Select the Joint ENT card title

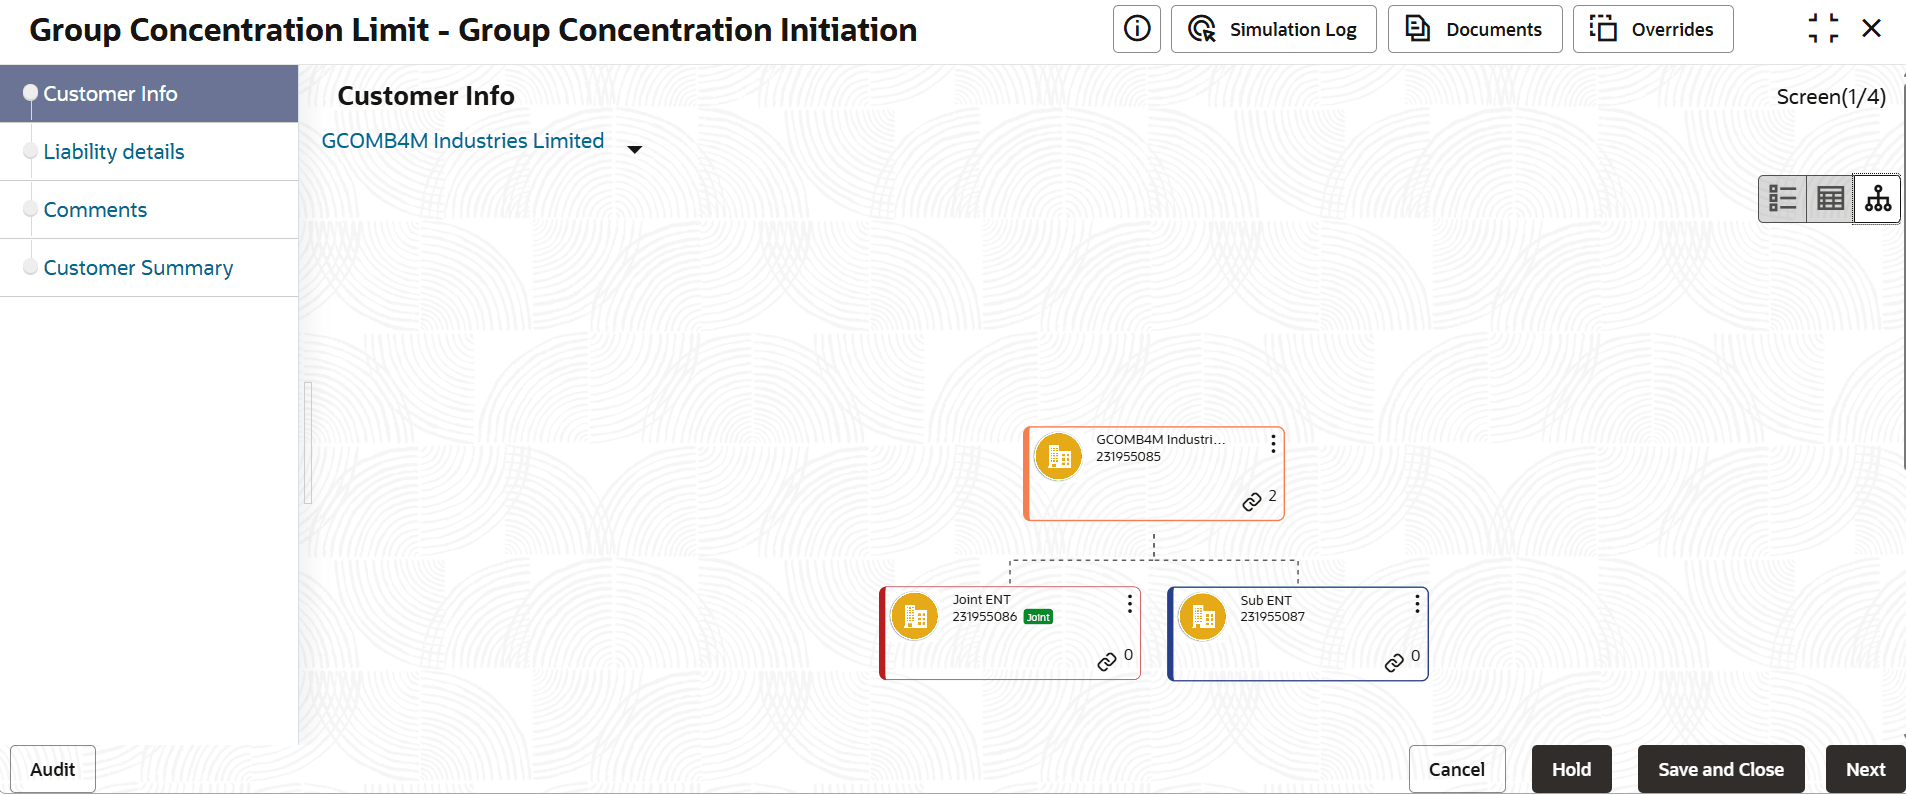pyautogui.click(x=981, y=600)
